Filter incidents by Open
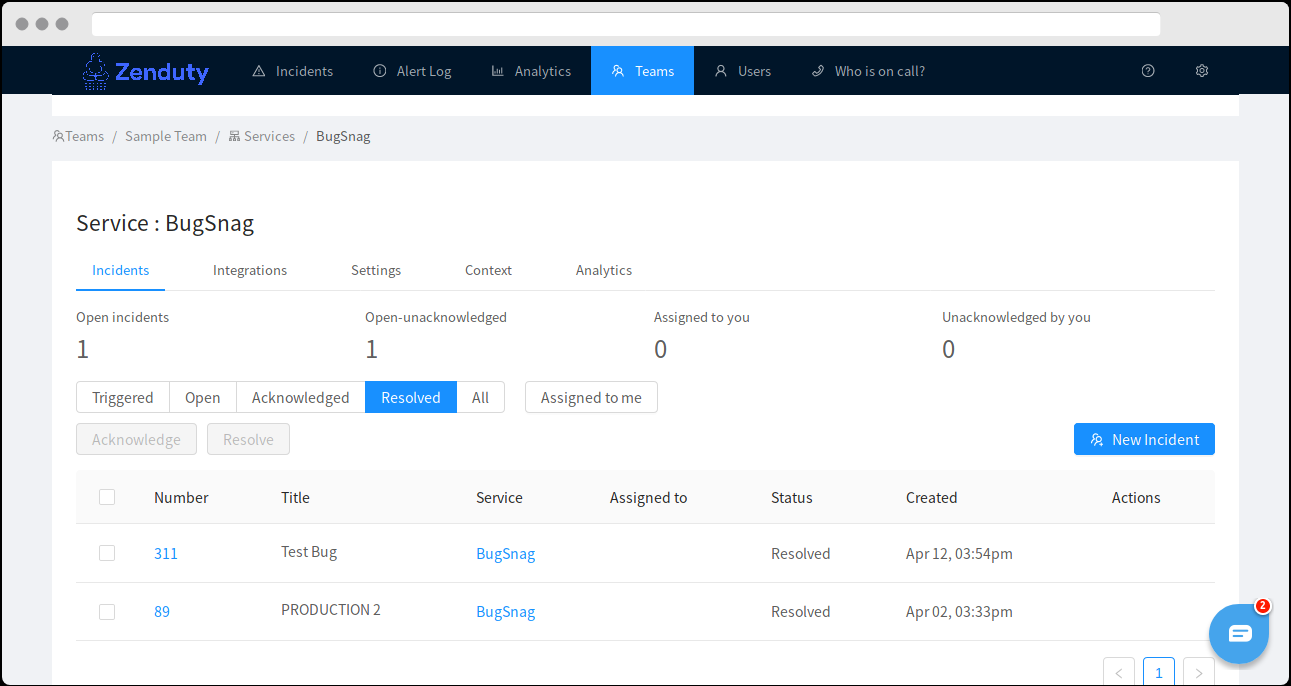This screenshot has width=1291, height=686. coord(203,397)
